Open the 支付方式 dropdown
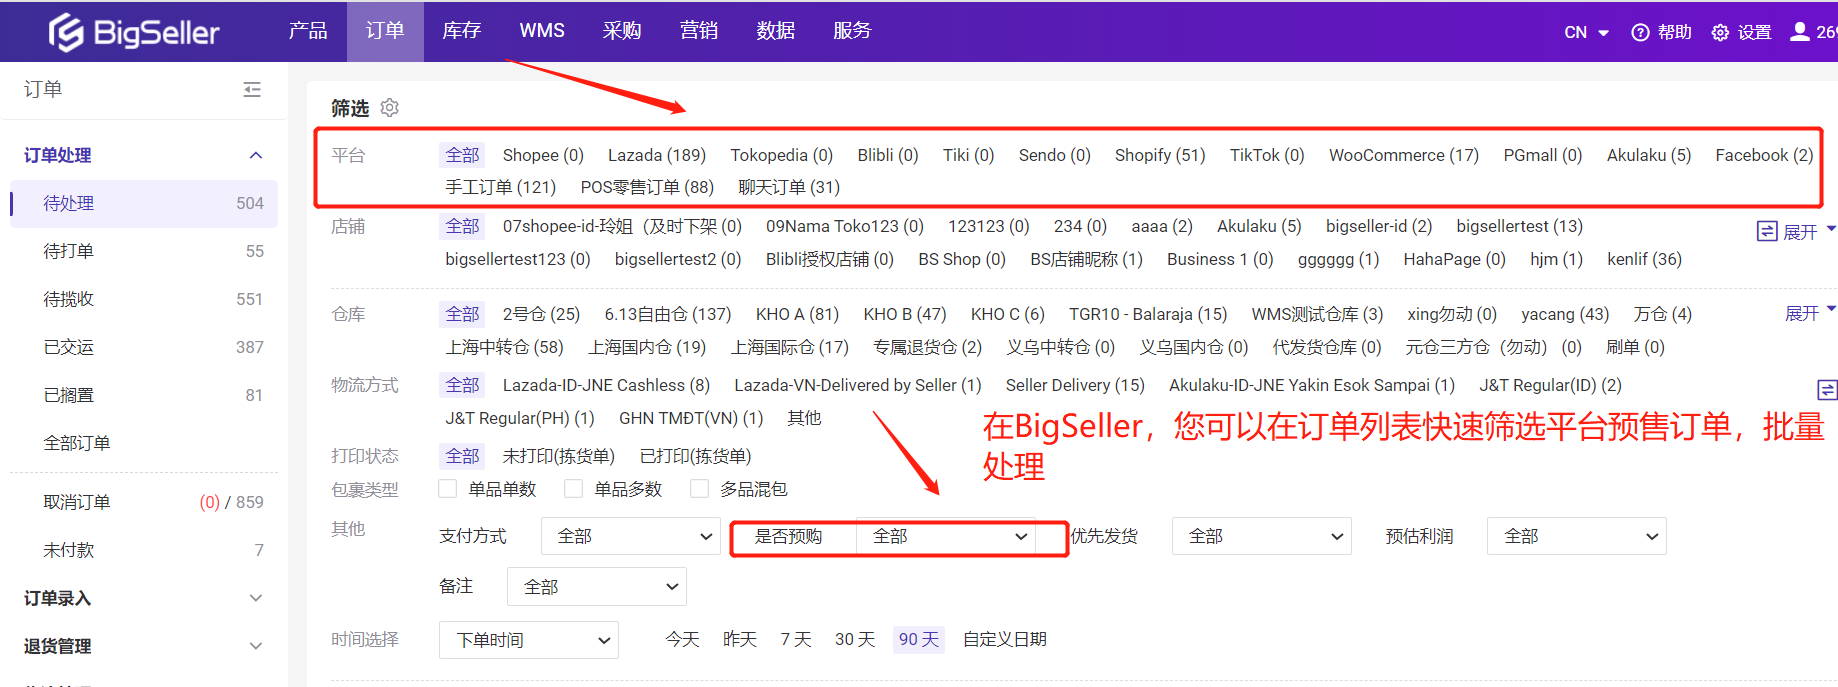 point(631,536)
